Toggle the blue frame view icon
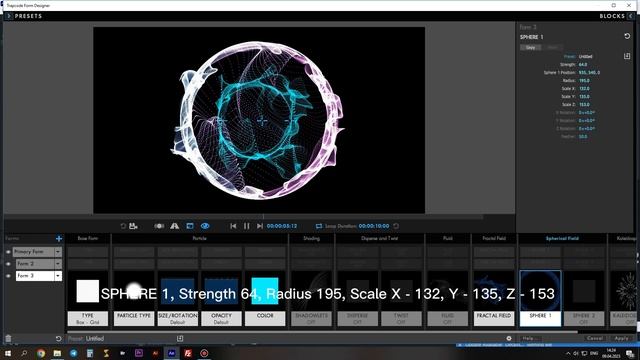 coord(190,226)
